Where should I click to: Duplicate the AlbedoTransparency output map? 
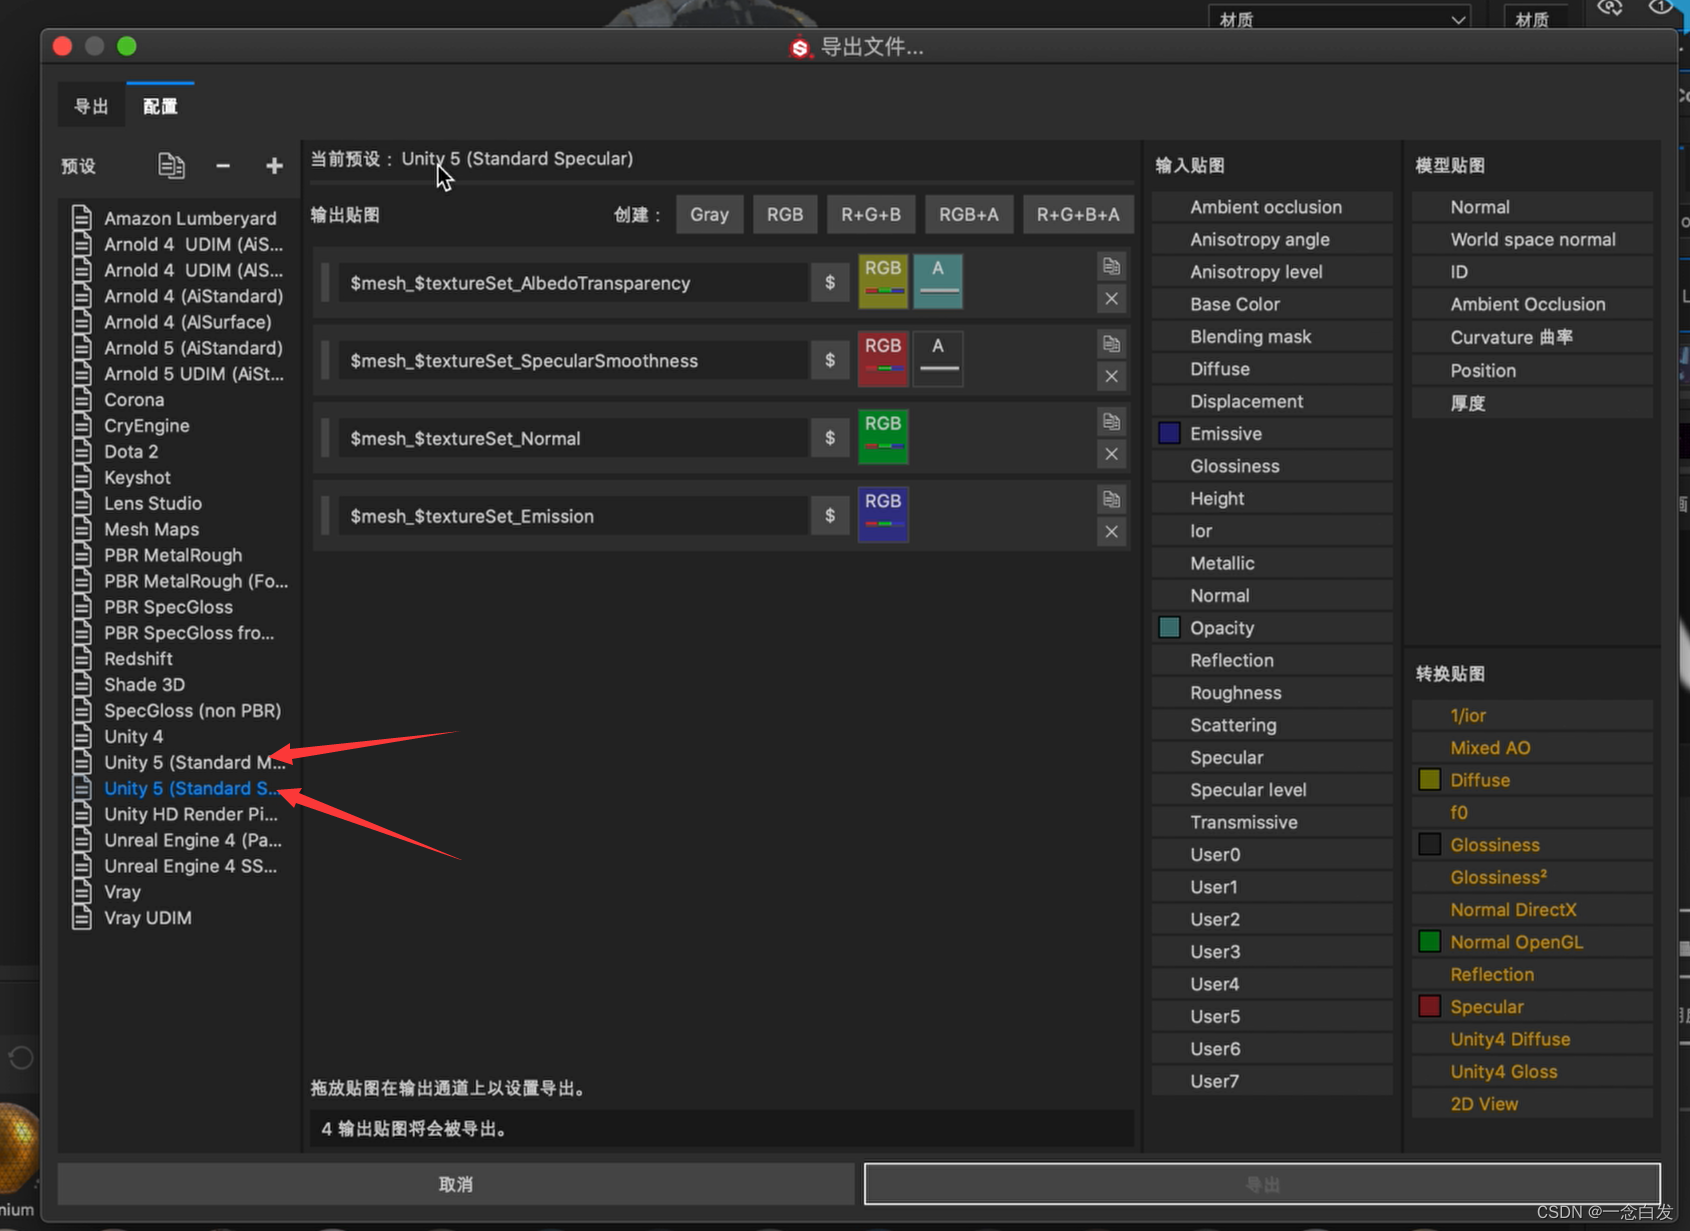[x=1111, y=266]
